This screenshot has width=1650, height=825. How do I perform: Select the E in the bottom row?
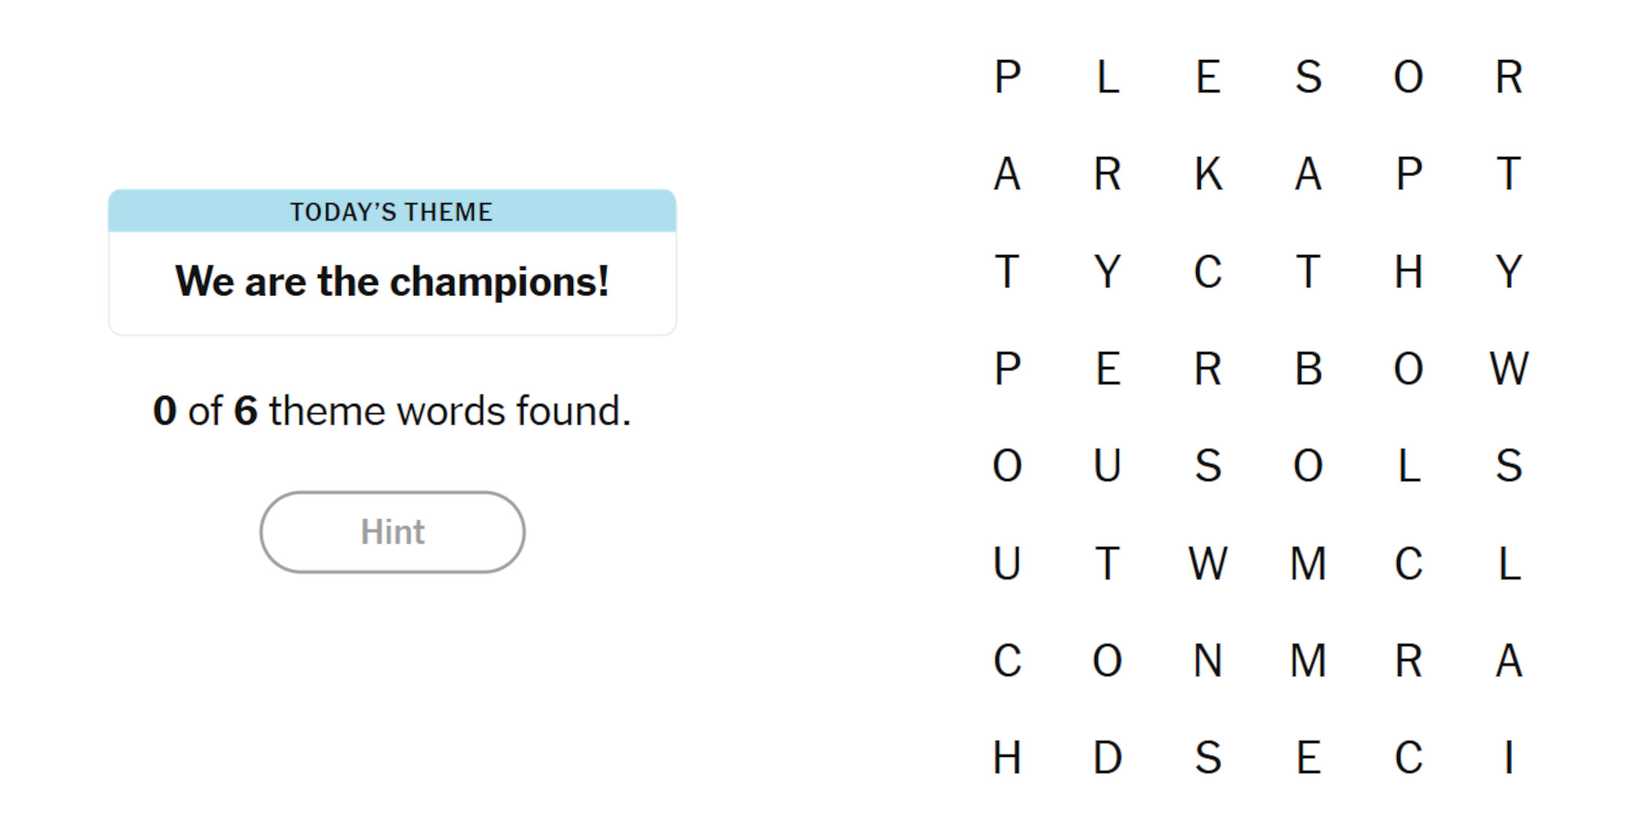click(x=1308, y=758)
